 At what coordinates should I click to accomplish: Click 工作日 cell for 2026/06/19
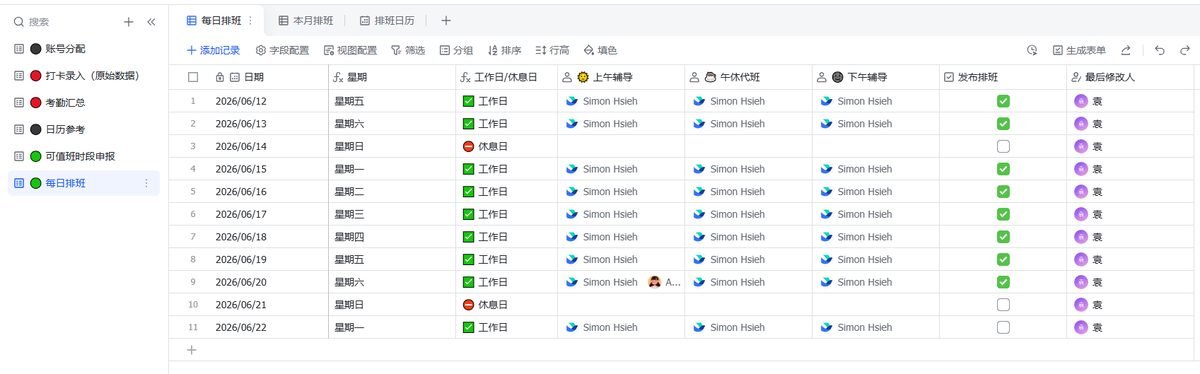pyautogui.click(x=506, y=259)
